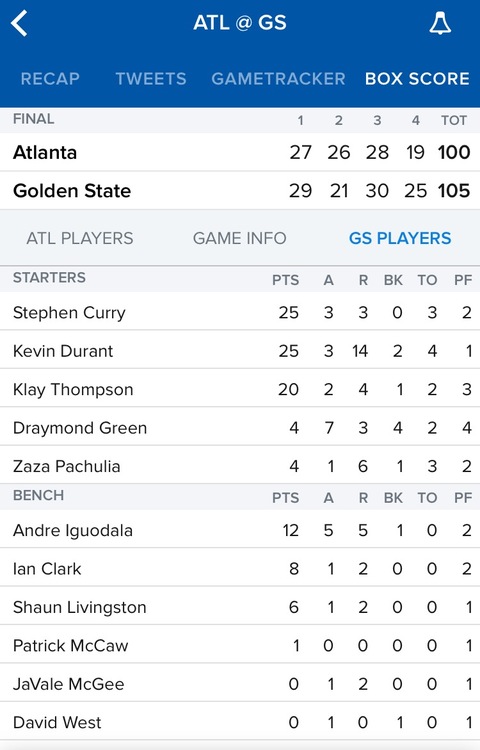
Task: Tap the back arrow icon
Action: point(20,23)
